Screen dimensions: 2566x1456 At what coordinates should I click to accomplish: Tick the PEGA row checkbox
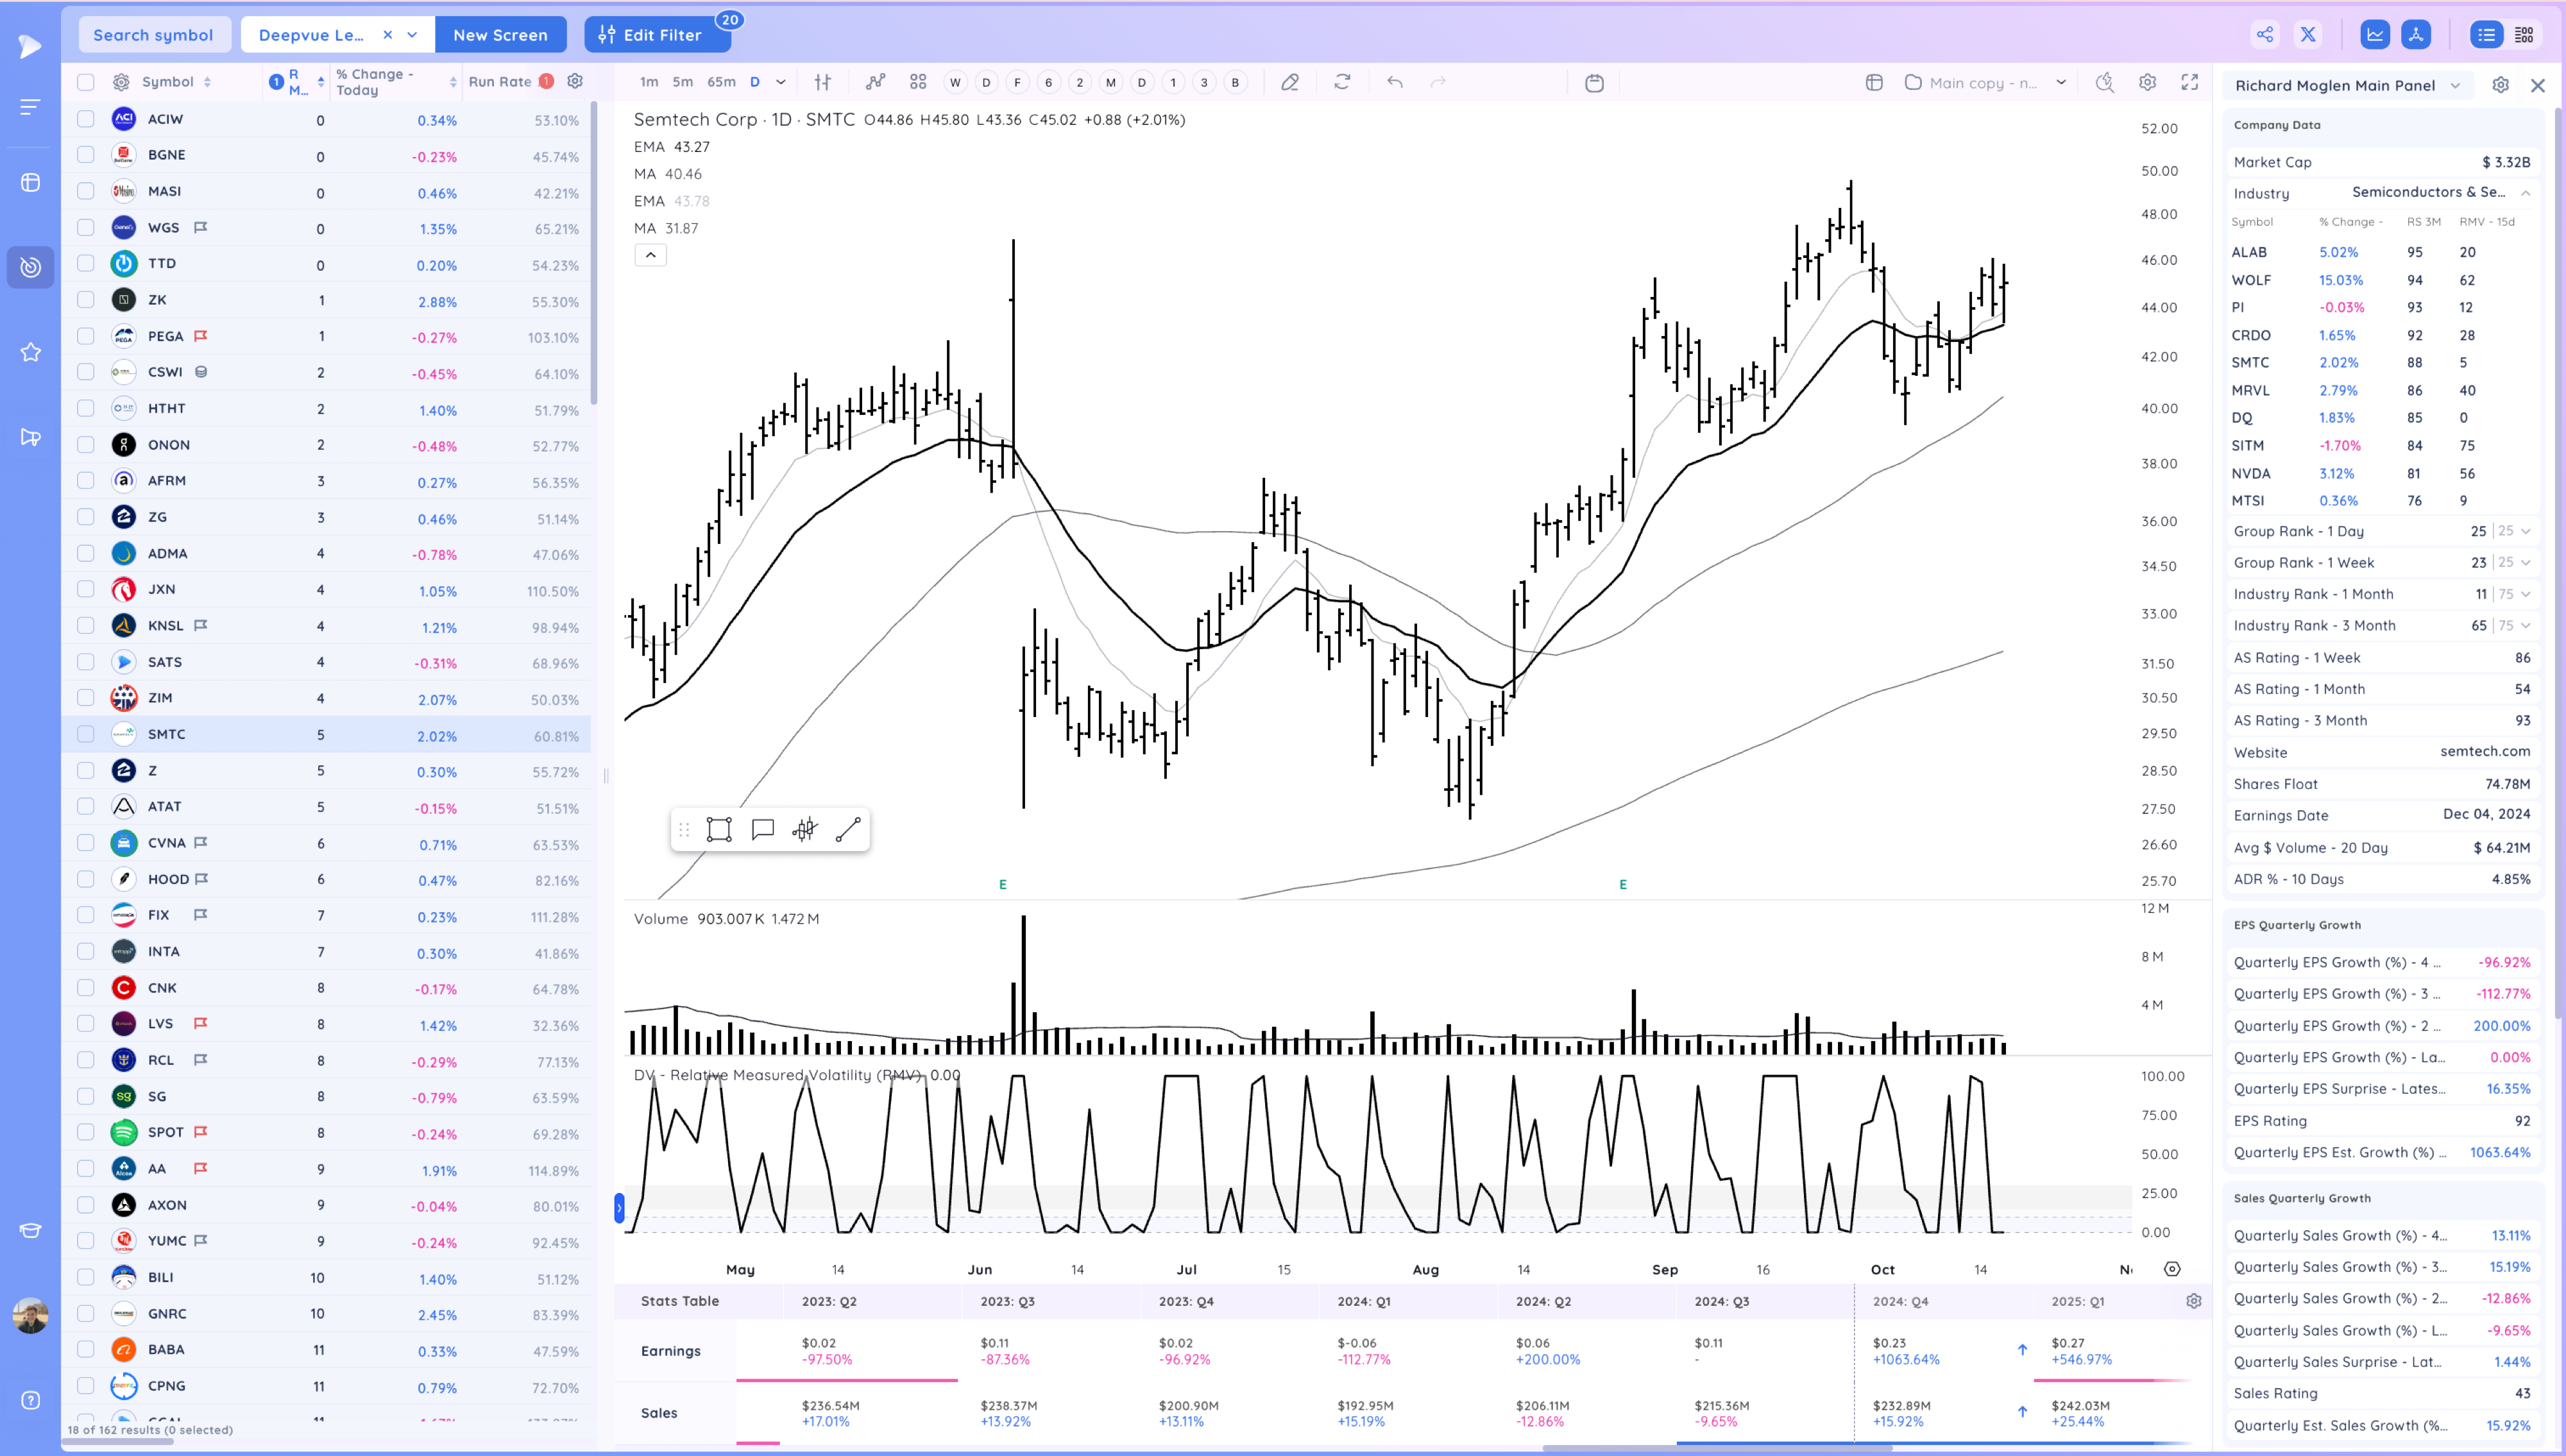(86, 336)
